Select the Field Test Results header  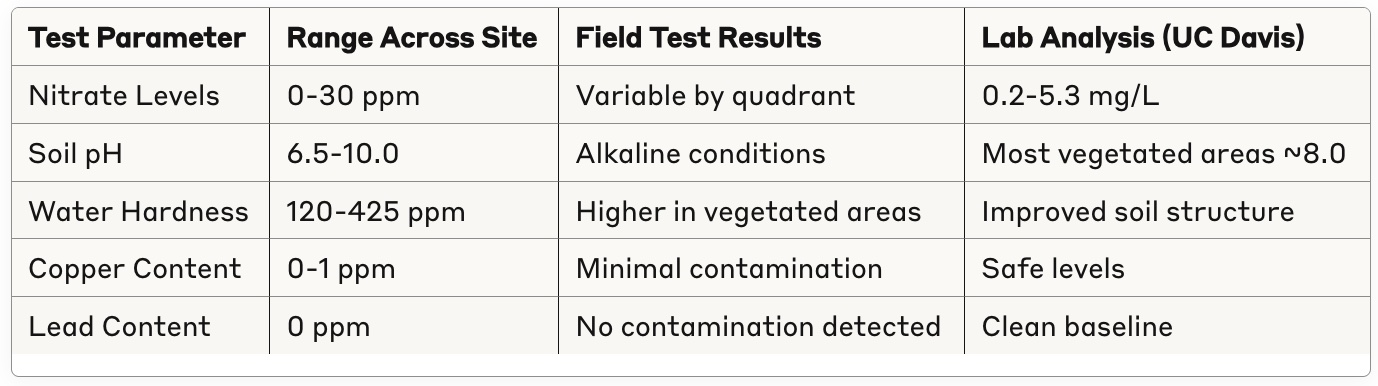point(698,38)
